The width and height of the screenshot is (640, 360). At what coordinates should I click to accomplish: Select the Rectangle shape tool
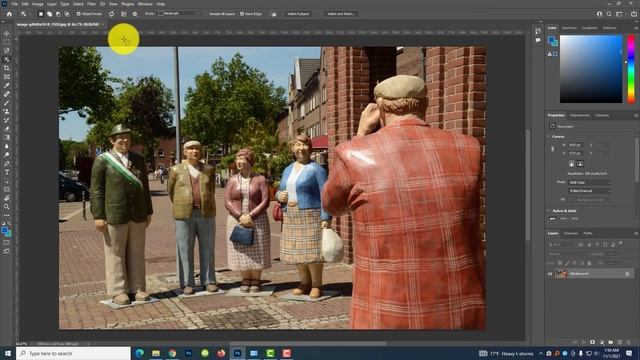click(x=7, y=189)
